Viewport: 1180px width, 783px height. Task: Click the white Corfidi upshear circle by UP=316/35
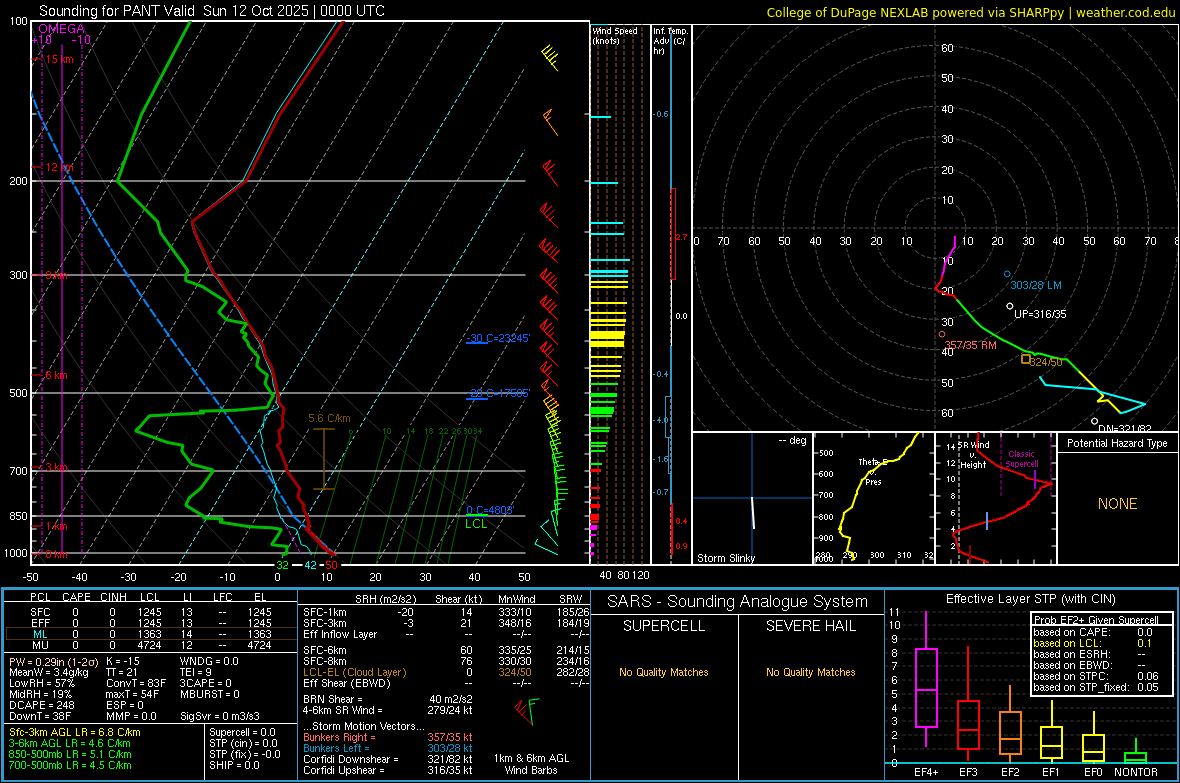(1010, 306)
